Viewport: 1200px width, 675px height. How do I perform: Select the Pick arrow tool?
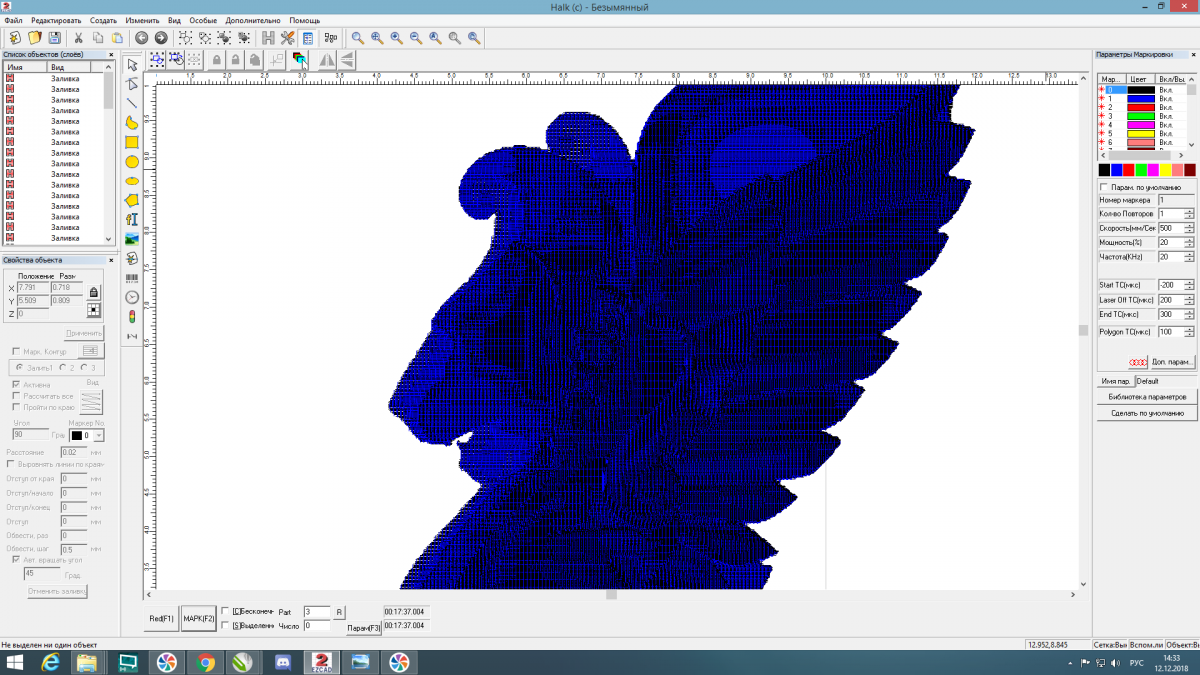[132, 65]
